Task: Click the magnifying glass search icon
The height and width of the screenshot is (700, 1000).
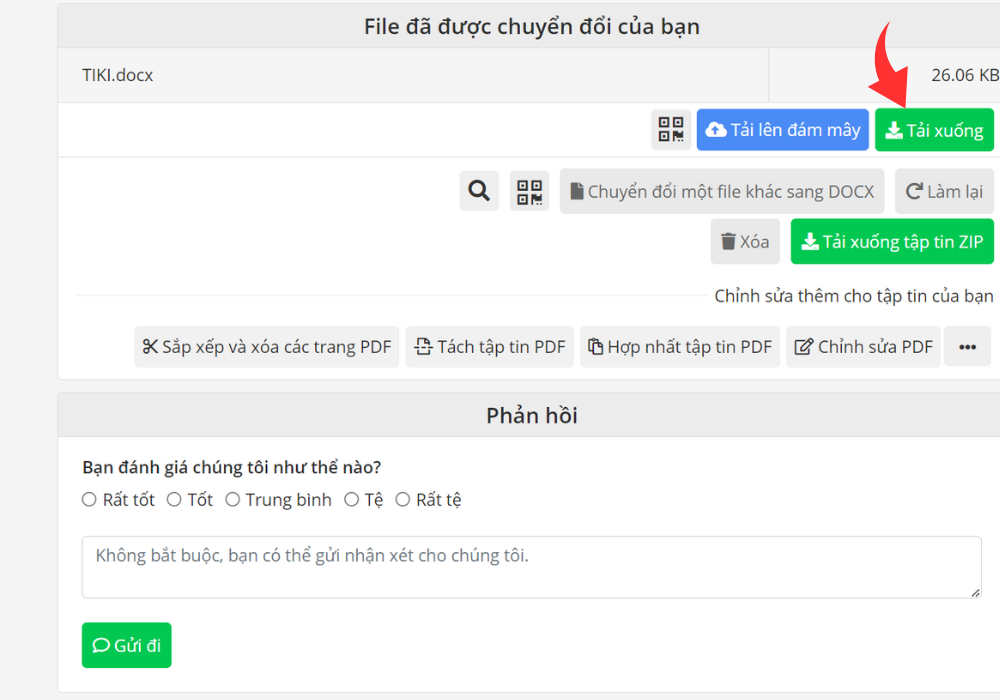Action: tap(479, 190)
